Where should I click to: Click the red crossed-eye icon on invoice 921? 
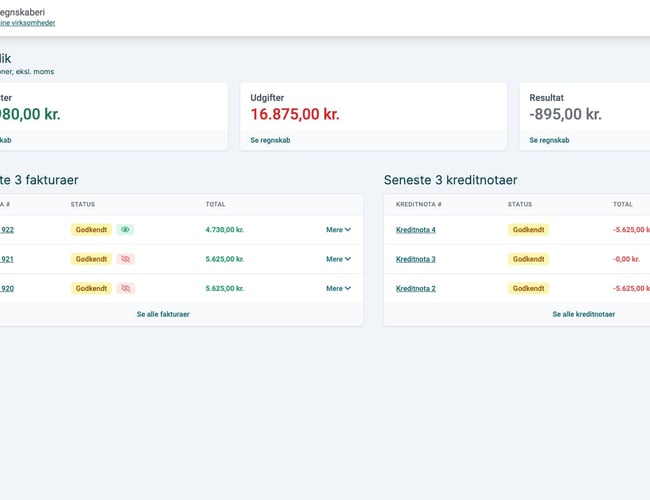click(x=125, y=259)
